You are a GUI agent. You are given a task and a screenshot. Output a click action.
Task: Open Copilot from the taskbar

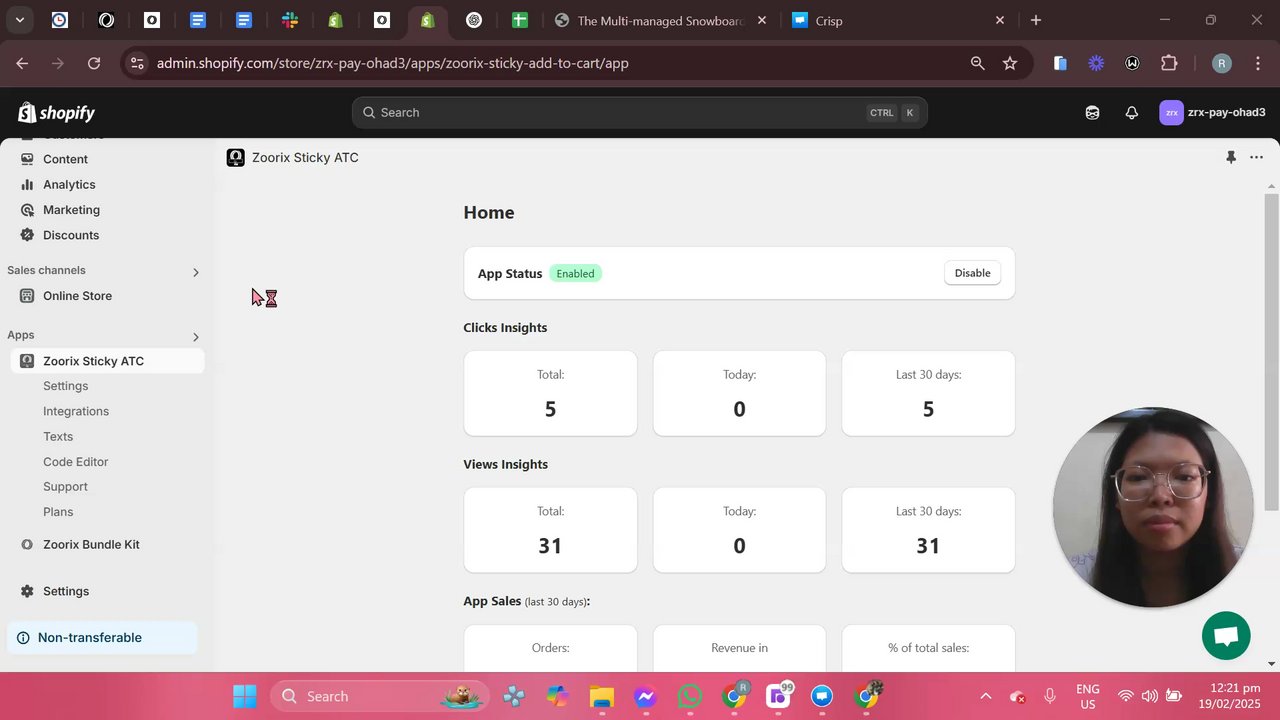[x=556, y=696]
